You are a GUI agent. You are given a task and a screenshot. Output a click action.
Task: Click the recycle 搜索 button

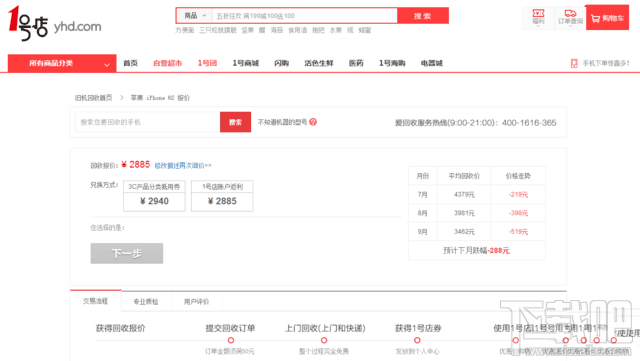[x=236, y=122]
